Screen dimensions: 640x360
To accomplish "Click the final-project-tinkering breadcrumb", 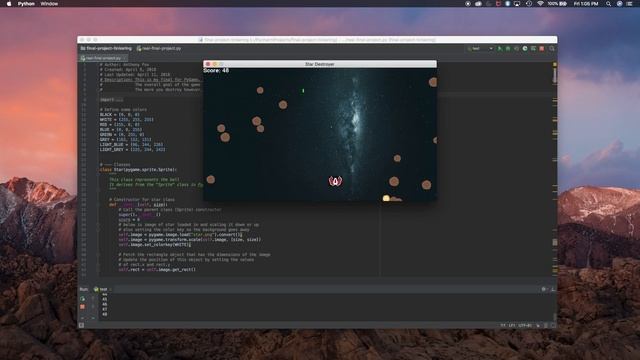I will click(x=106, y=49).
